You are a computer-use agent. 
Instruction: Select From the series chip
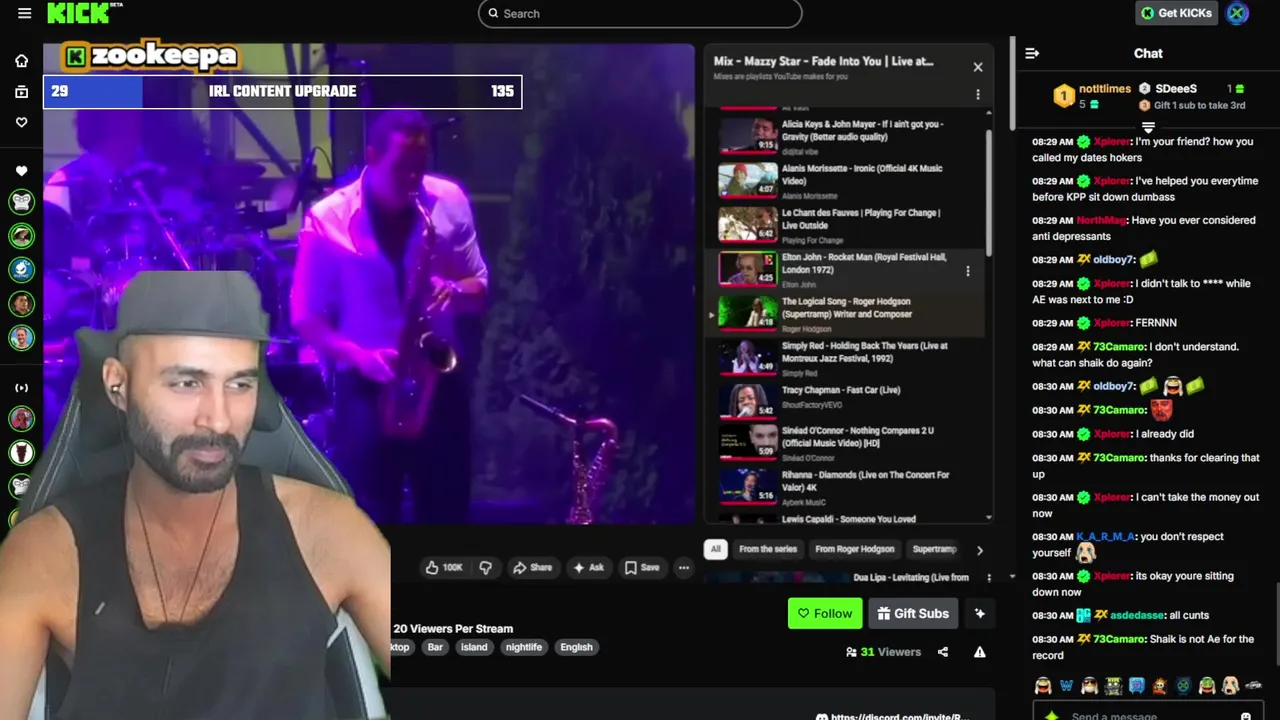[x=768, y=549]
